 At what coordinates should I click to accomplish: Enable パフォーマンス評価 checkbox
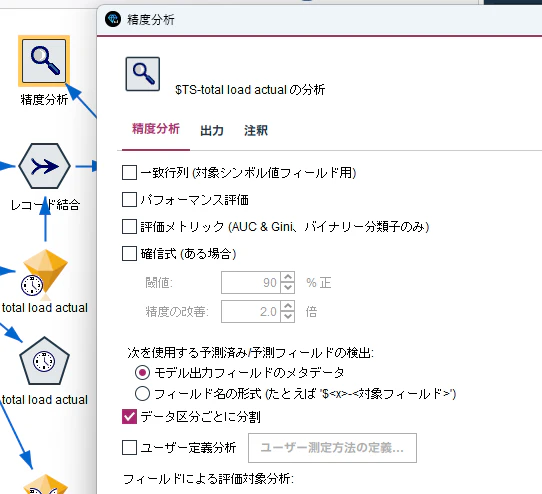click(x=129, y=199)
